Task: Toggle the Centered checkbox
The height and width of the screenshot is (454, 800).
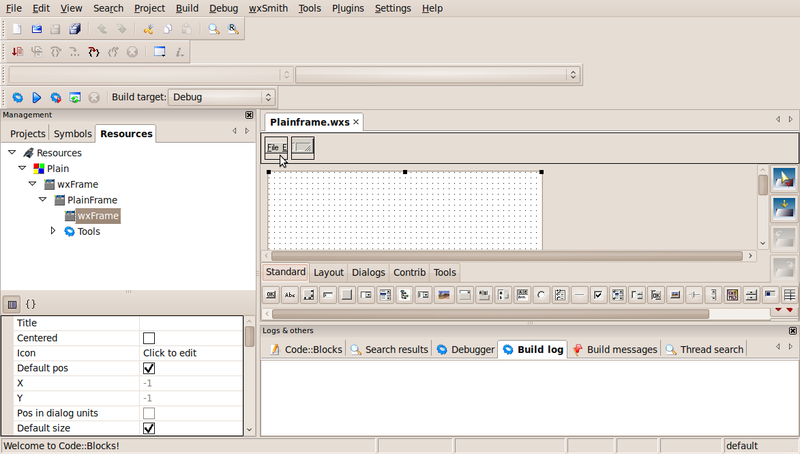Action: click(x=149, y=338)
